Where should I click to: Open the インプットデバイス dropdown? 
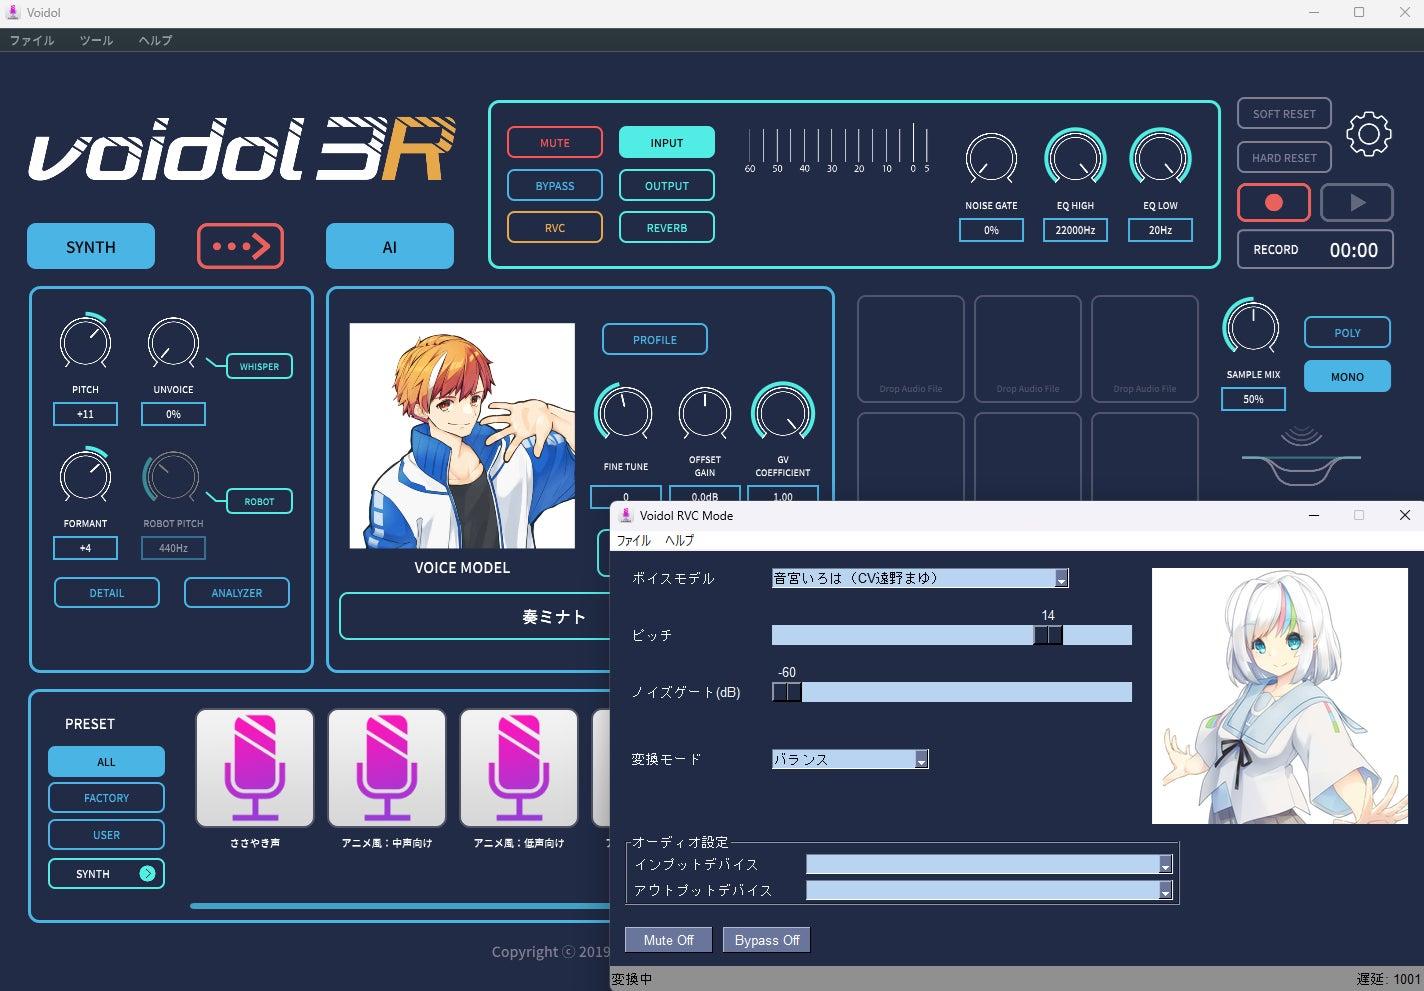click(x=989, y=864)
